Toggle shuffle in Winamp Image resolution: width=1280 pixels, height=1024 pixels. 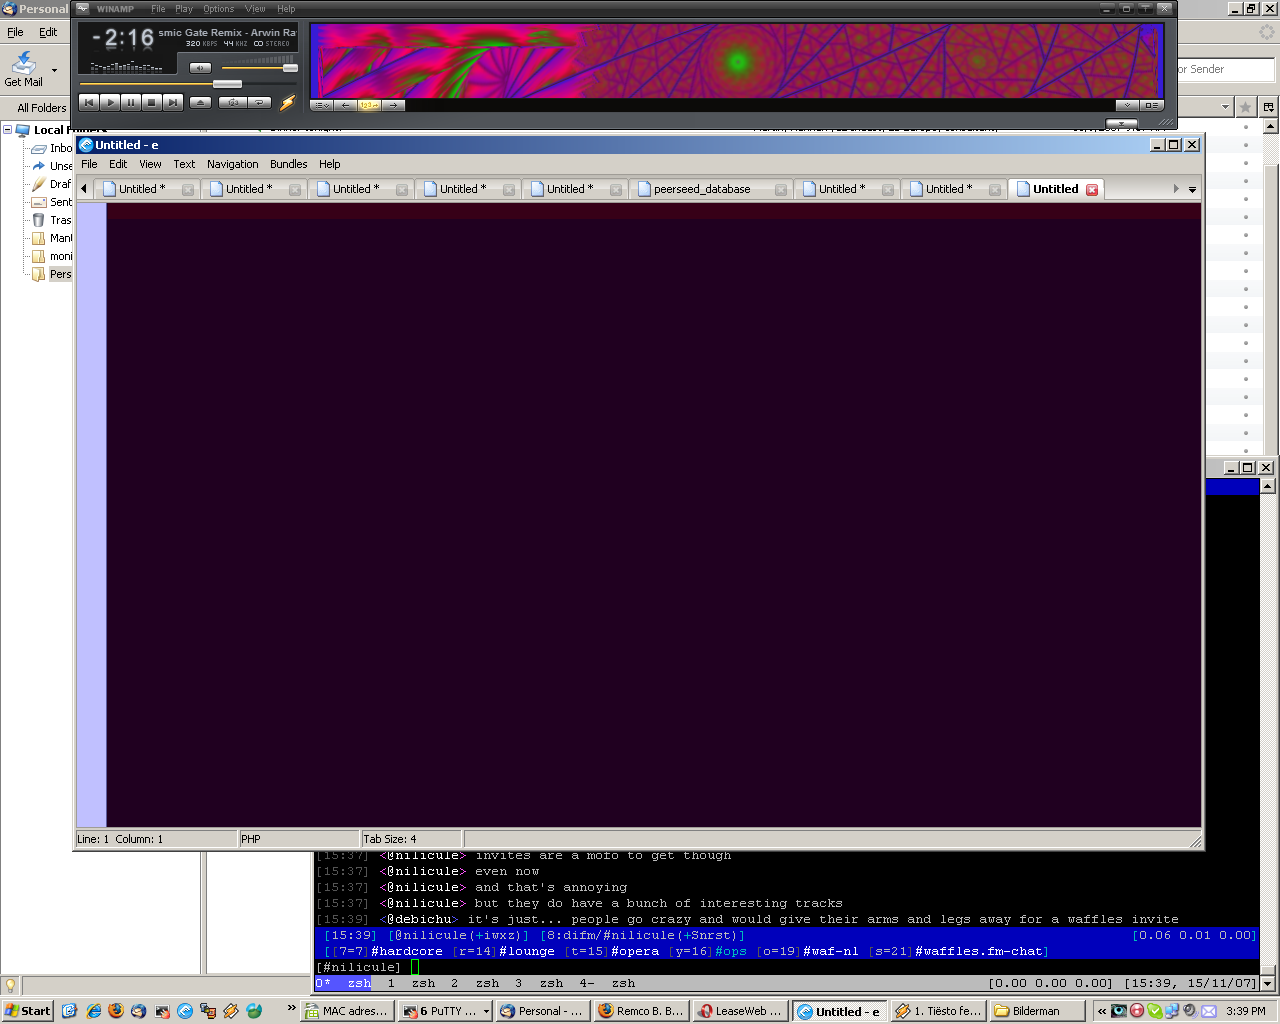click(233, 102)
